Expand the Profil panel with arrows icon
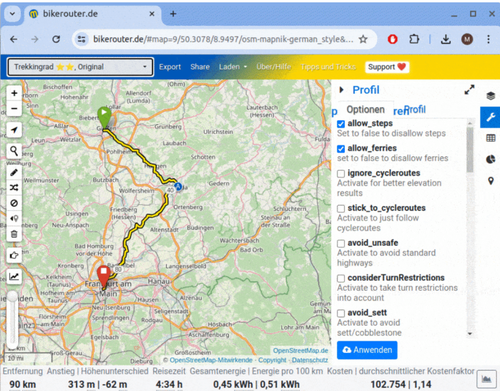500x391 pixels. 469,89
